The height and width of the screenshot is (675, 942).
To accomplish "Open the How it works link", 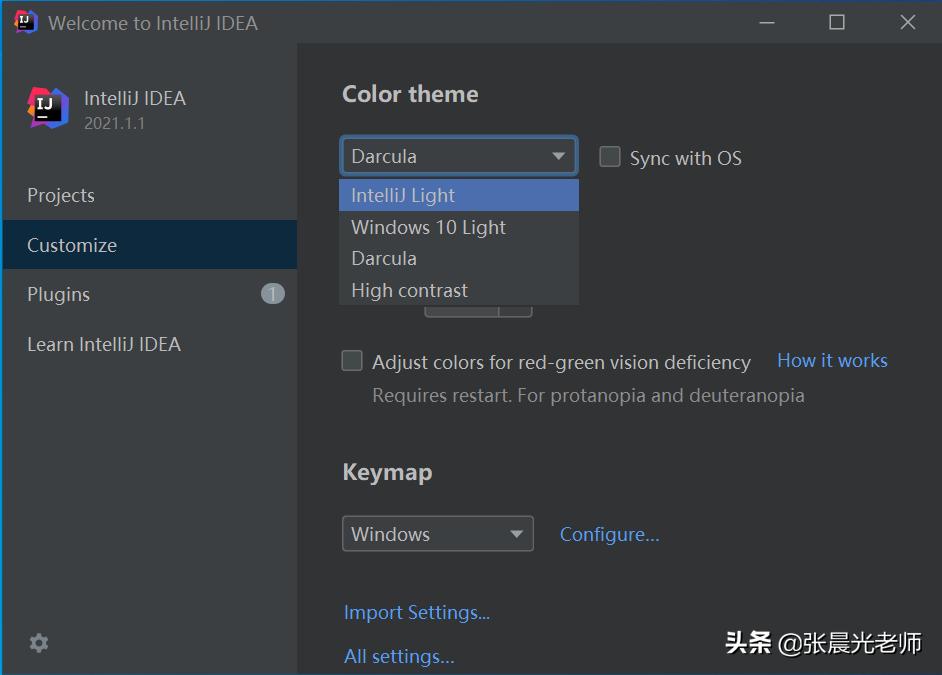I will [x=832, y=361].
